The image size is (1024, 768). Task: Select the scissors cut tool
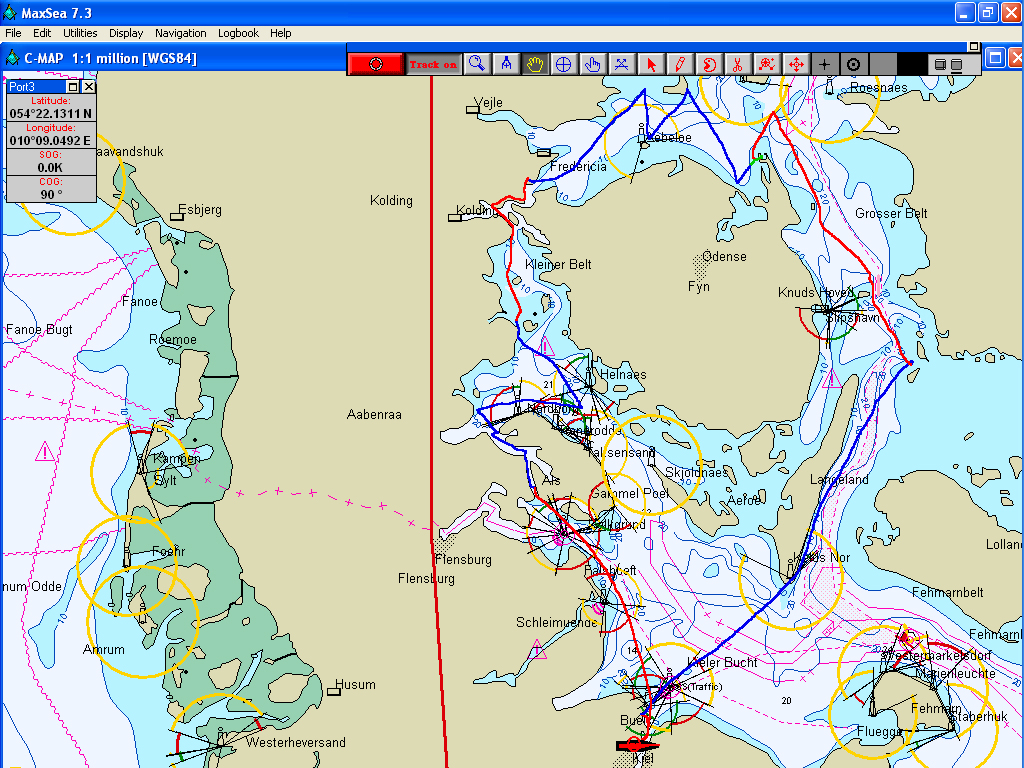[737, 64]
